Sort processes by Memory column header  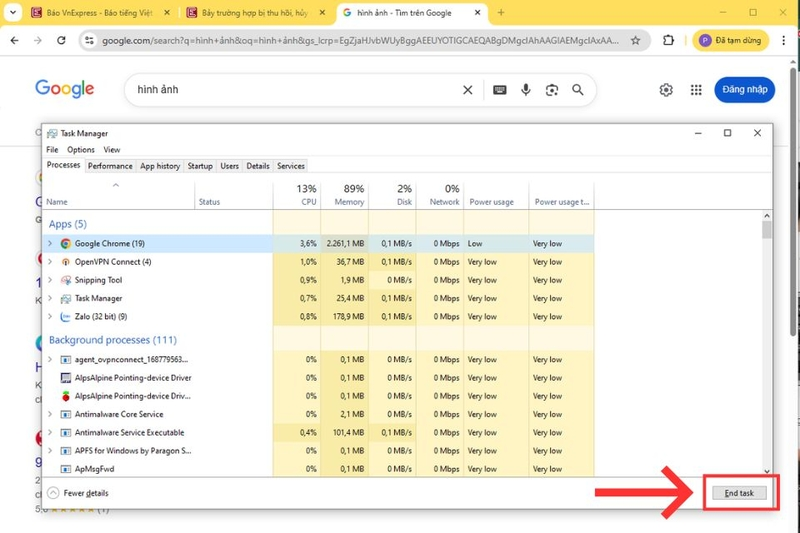[344, 195]
